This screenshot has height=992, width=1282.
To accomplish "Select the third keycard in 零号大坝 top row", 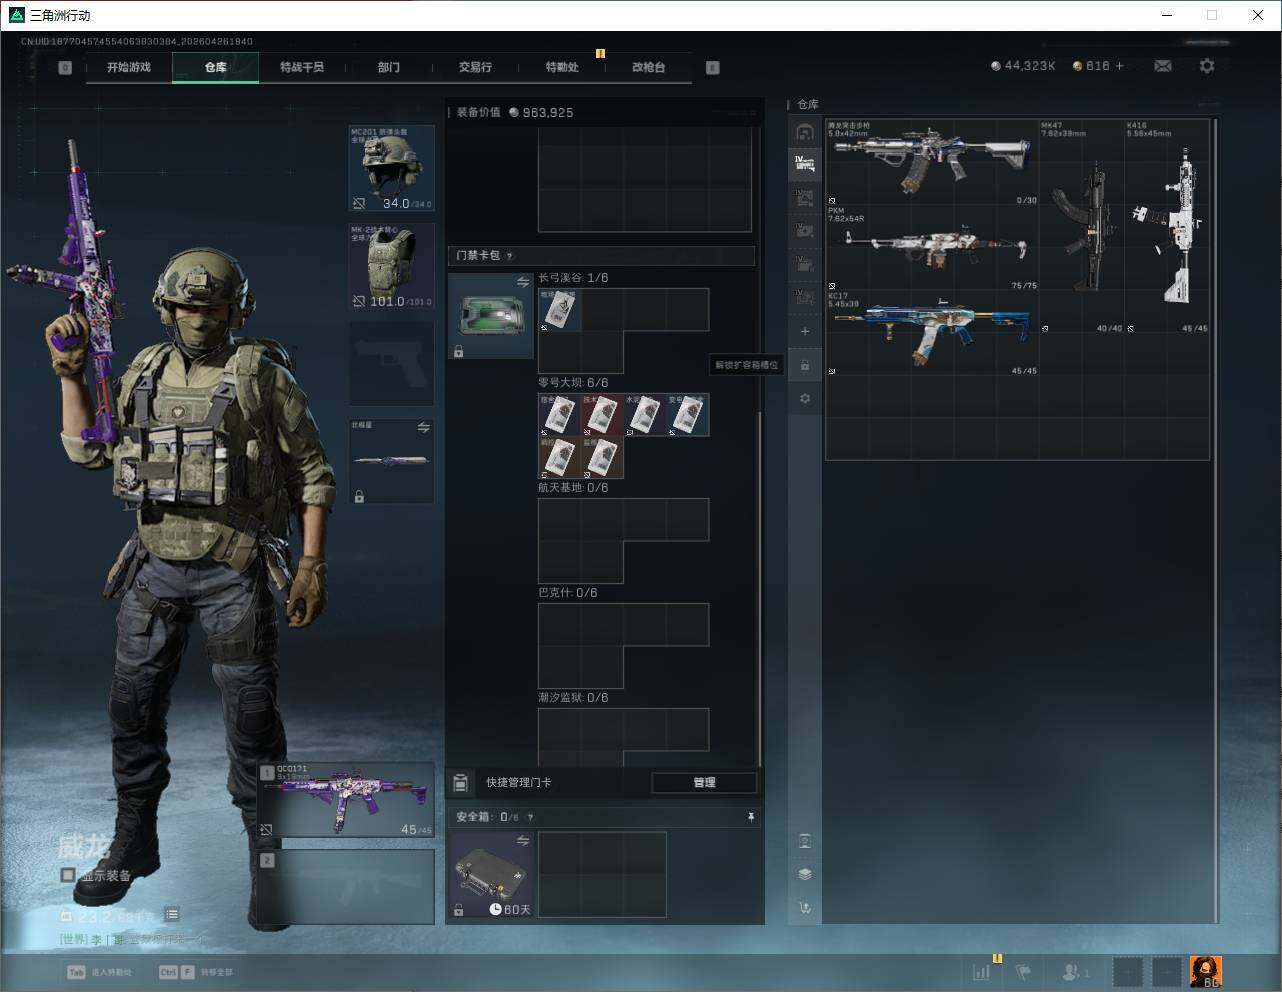I will (x=646, y=415).
